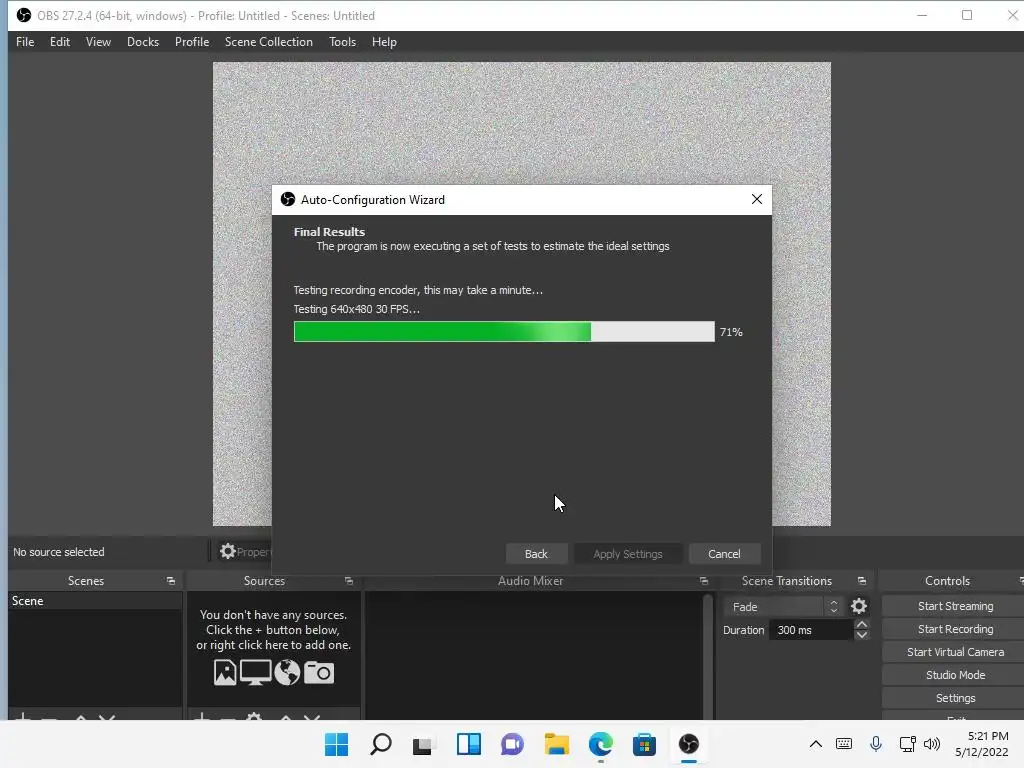Click Start Streaming
The width and height of the screenshot is (1024, 768).
(955, 606)
